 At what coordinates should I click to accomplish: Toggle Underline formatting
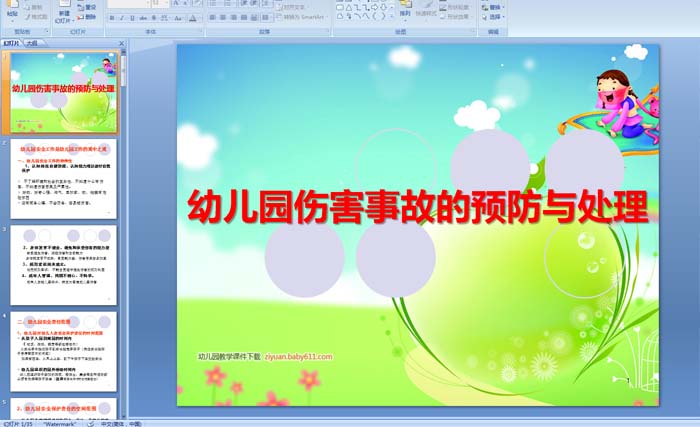tap(132, 18)
